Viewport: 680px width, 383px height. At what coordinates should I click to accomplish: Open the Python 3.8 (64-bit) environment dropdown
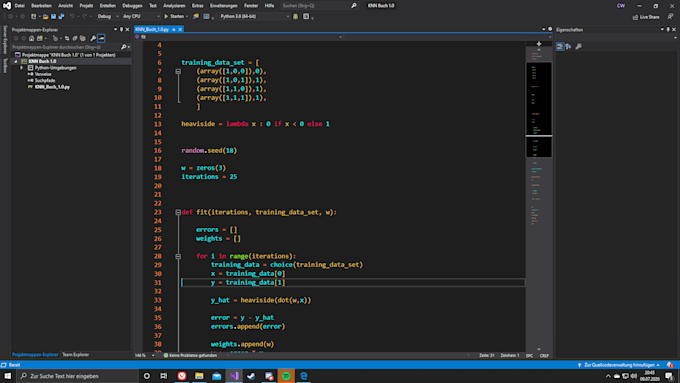(x=254, y=16)
